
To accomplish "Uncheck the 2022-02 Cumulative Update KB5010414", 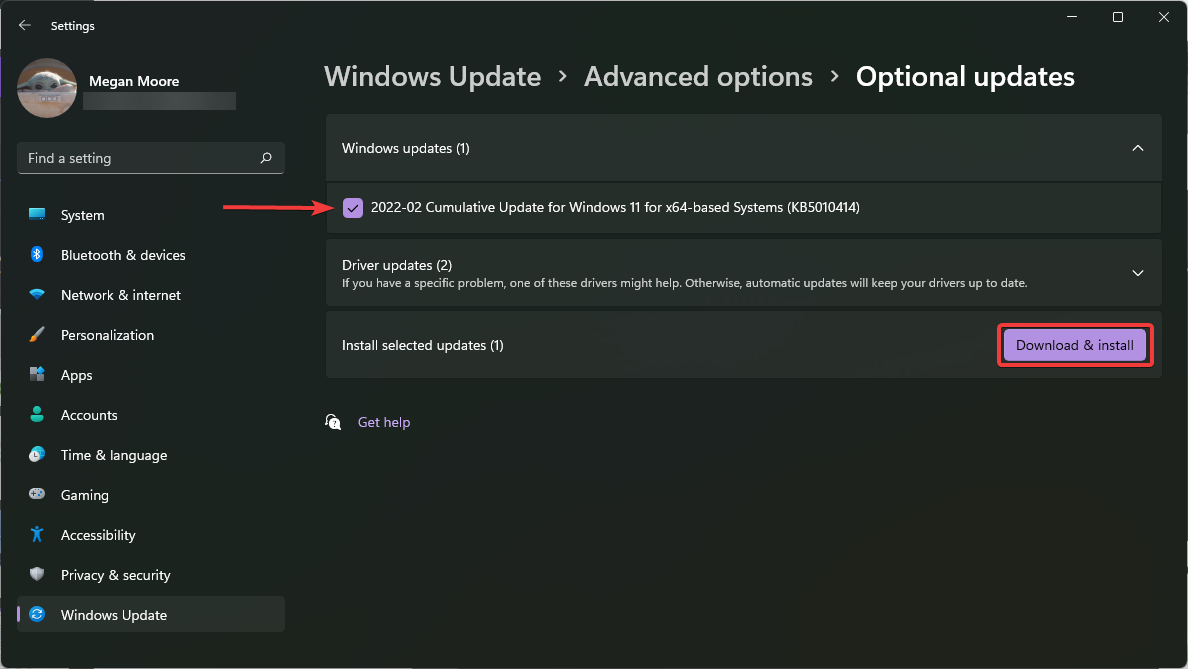I will tap(353, 207).
